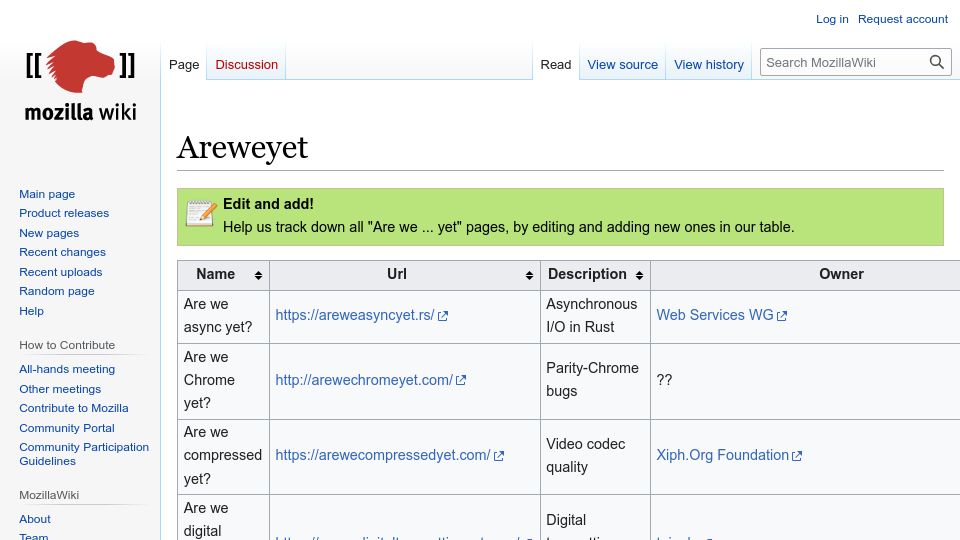Viewport: 960px width, 540px height.
Task: Switch to the Discussion tab
Action: pyautogui.click(x=247, y=64)
